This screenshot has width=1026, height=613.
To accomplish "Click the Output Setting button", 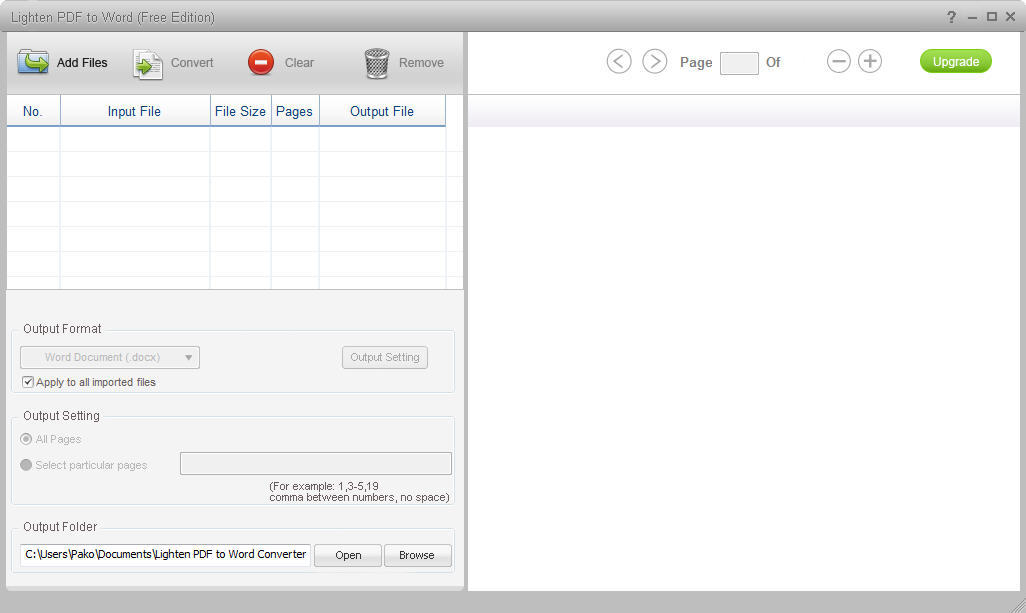I will [x=385, y=357].
